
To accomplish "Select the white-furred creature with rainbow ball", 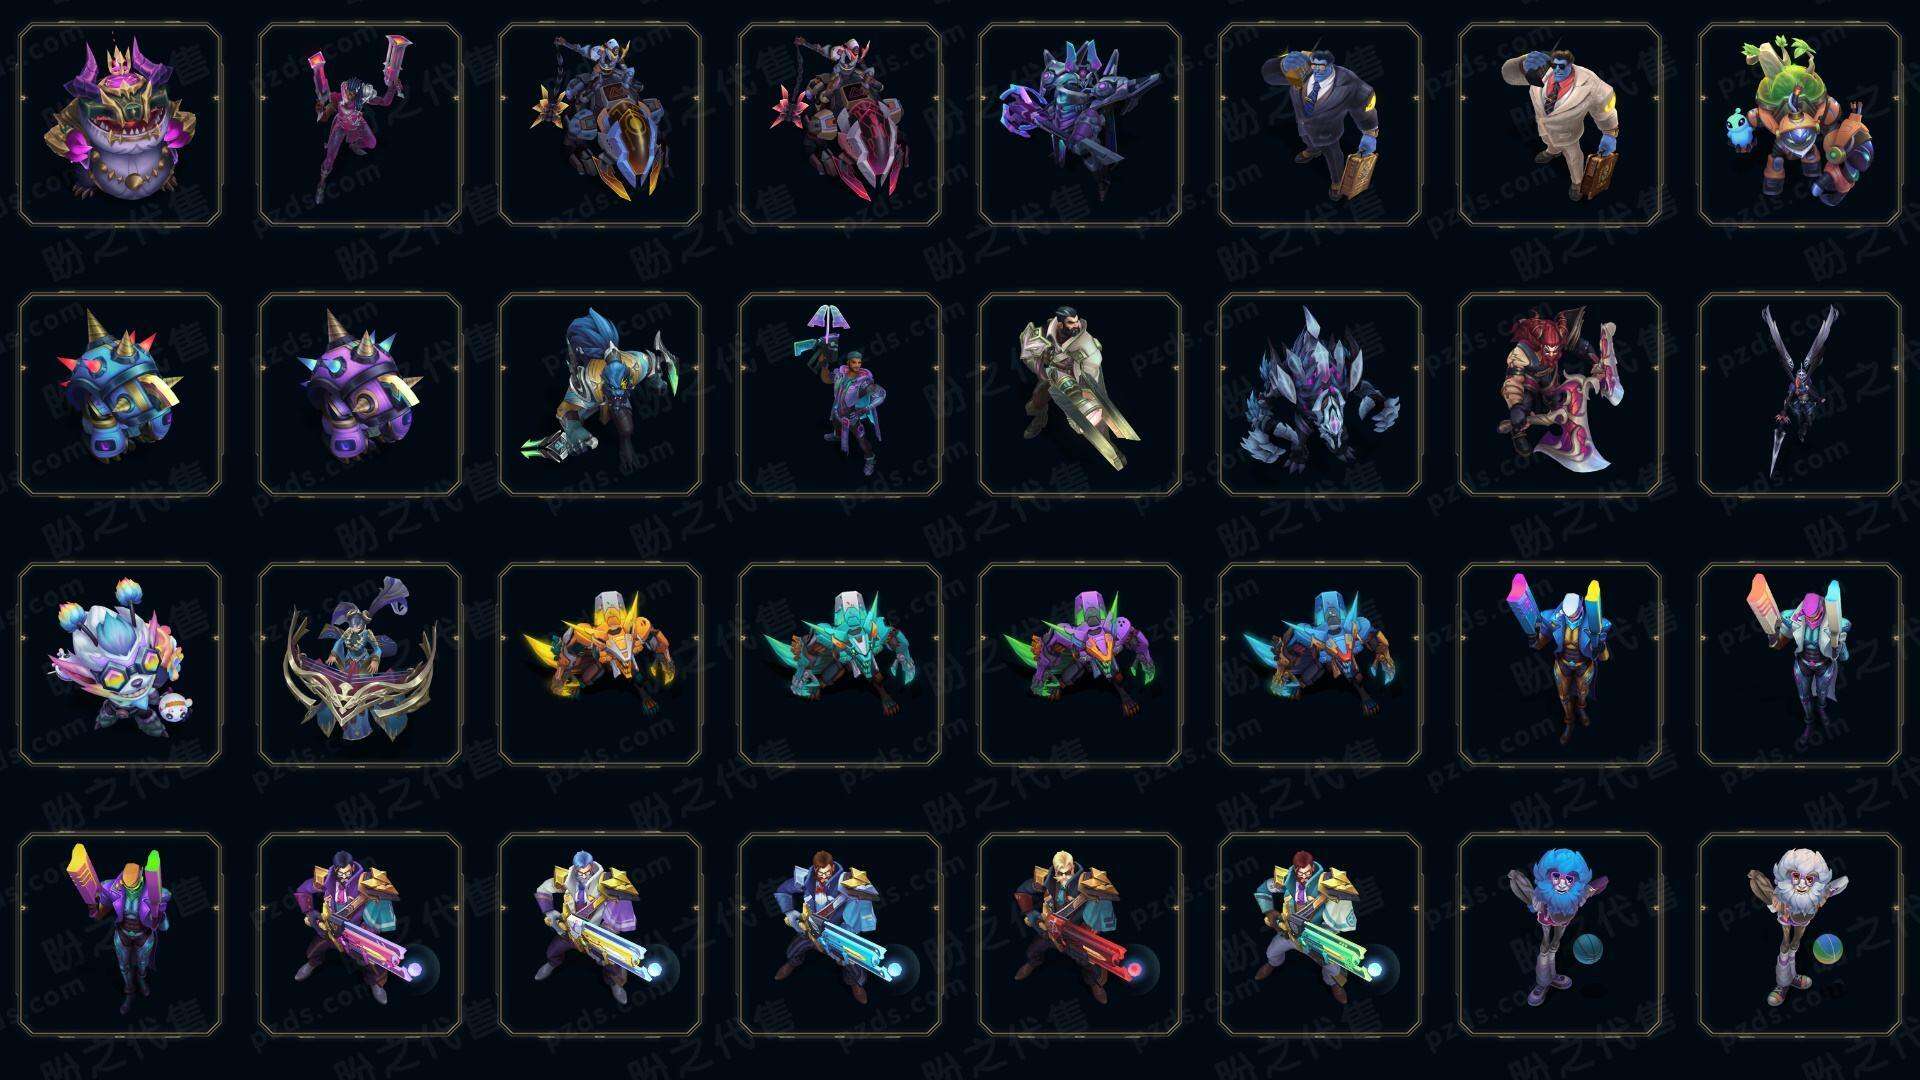I will coord(1800,934).
